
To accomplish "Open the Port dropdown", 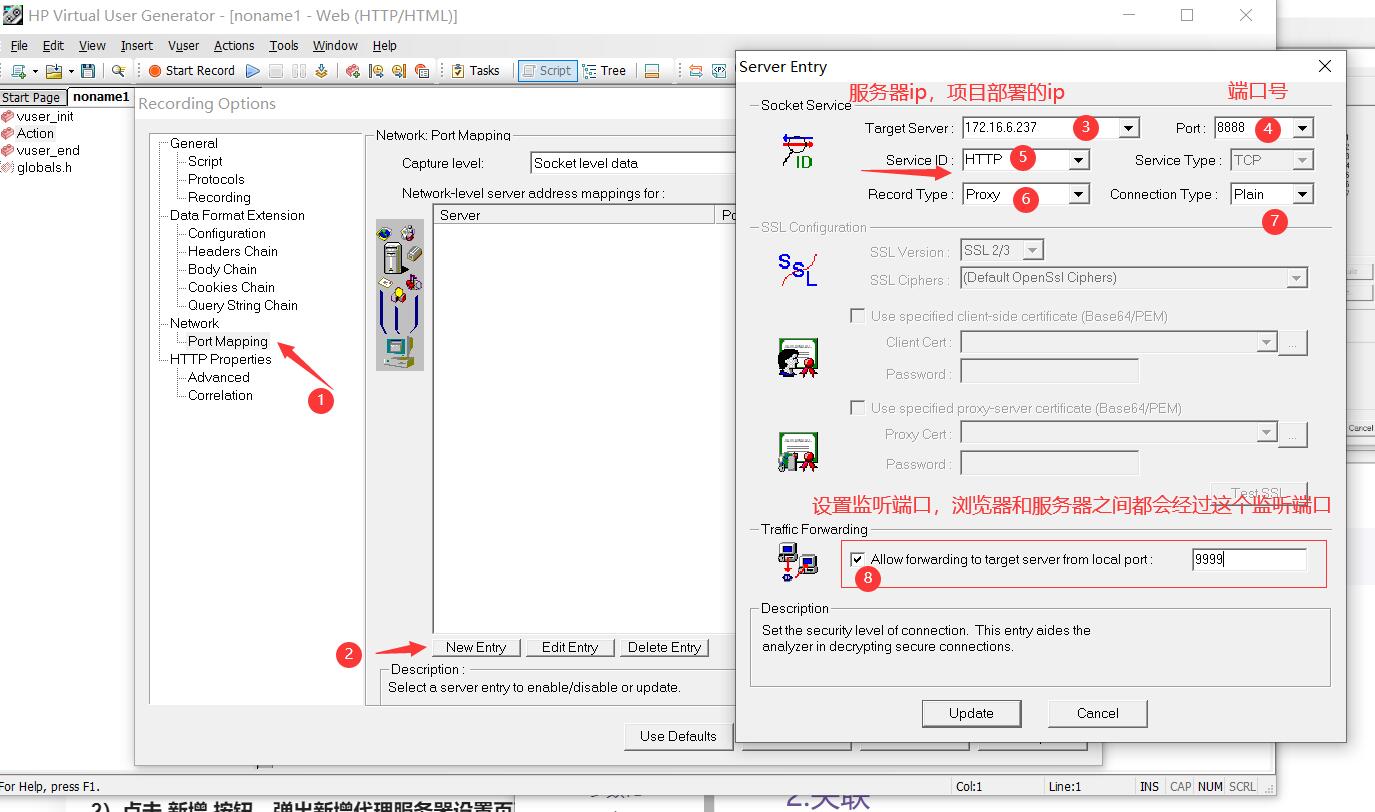I will point(1302,128).
